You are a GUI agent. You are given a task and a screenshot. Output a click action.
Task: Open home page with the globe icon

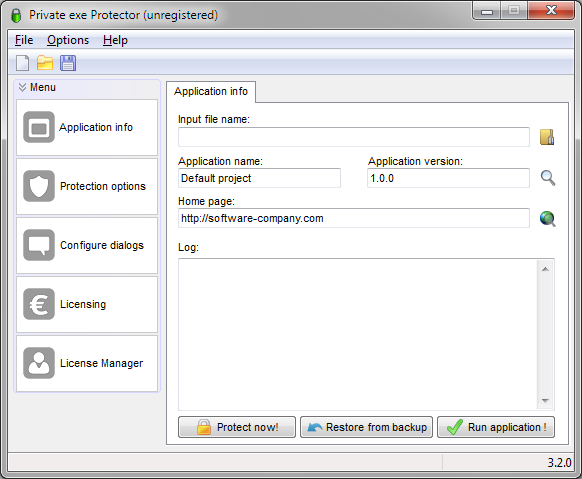[x=548, y=219]
